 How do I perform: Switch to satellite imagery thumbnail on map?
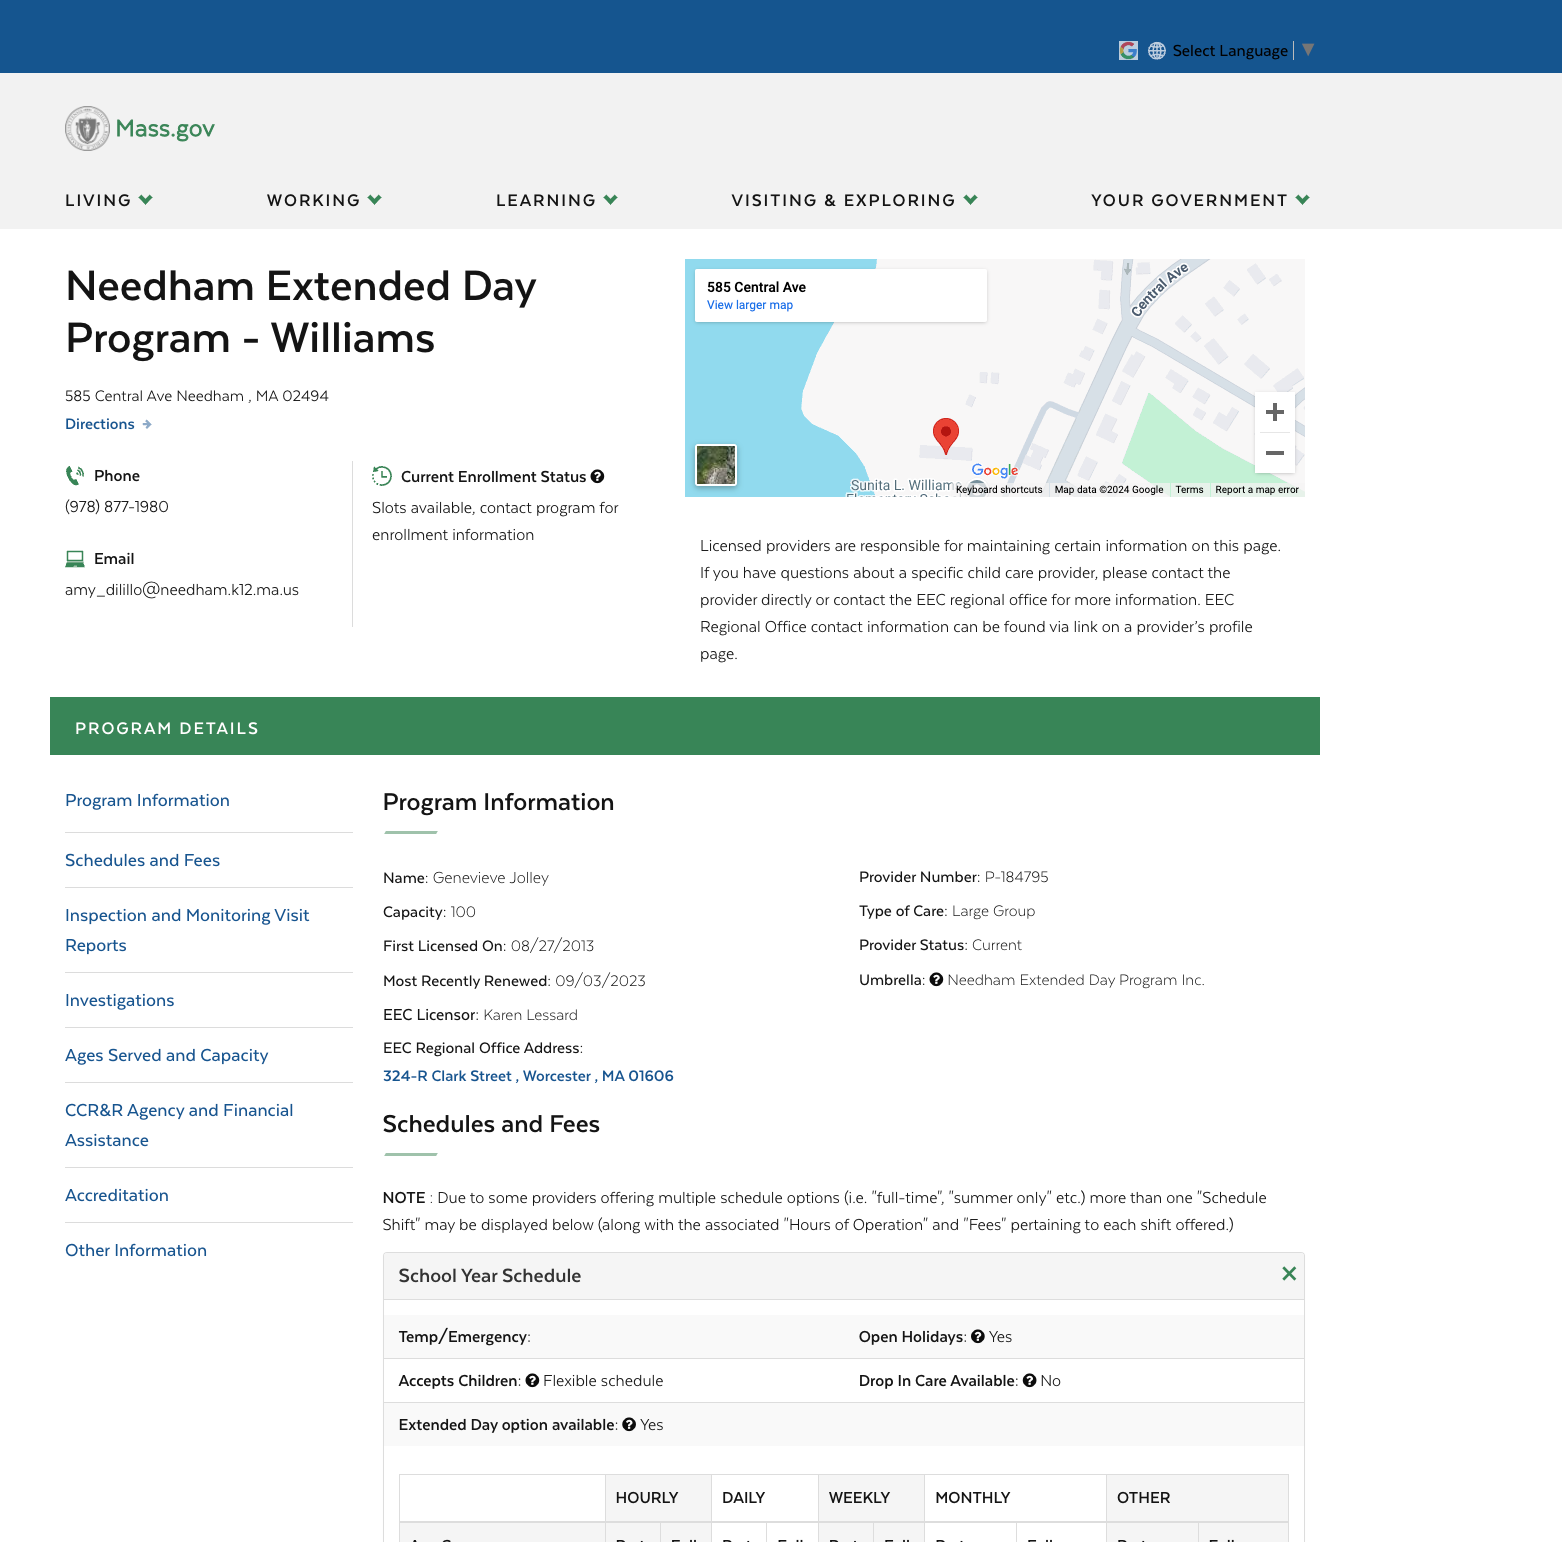(716, 465)
